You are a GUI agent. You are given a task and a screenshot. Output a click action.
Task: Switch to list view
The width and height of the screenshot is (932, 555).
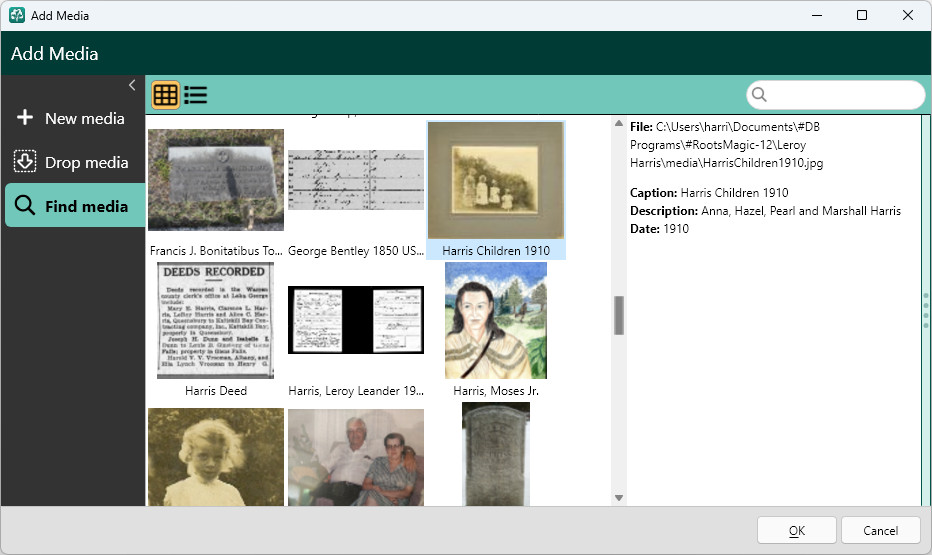coord(196,95)
